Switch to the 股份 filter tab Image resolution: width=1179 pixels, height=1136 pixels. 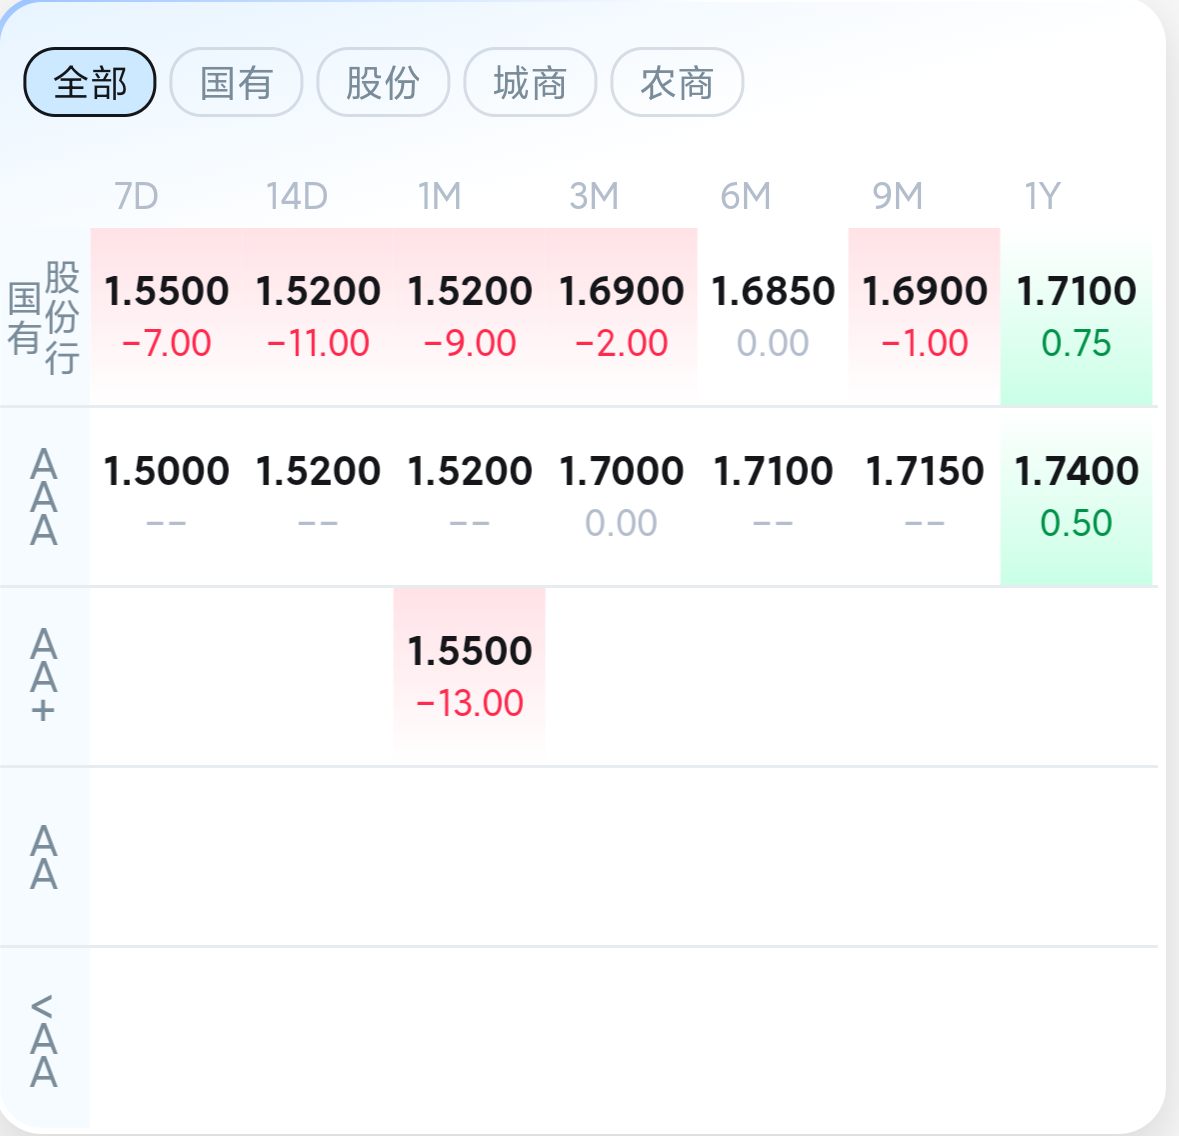[x=383, y=82]
